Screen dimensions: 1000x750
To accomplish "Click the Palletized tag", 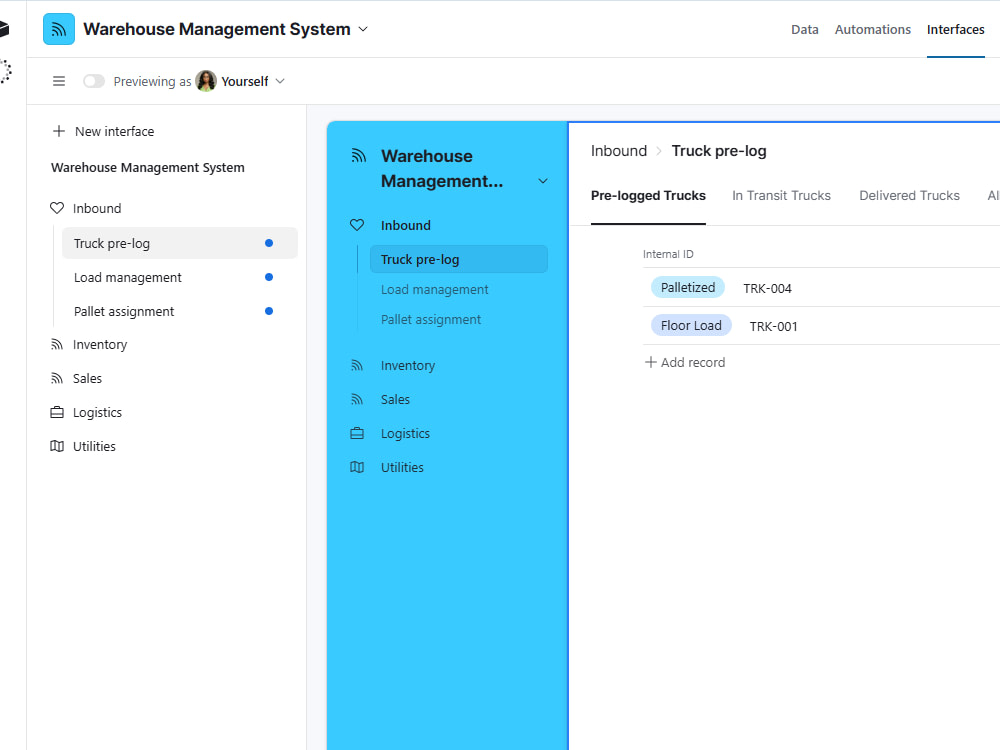I will click(x=688, y=288).
